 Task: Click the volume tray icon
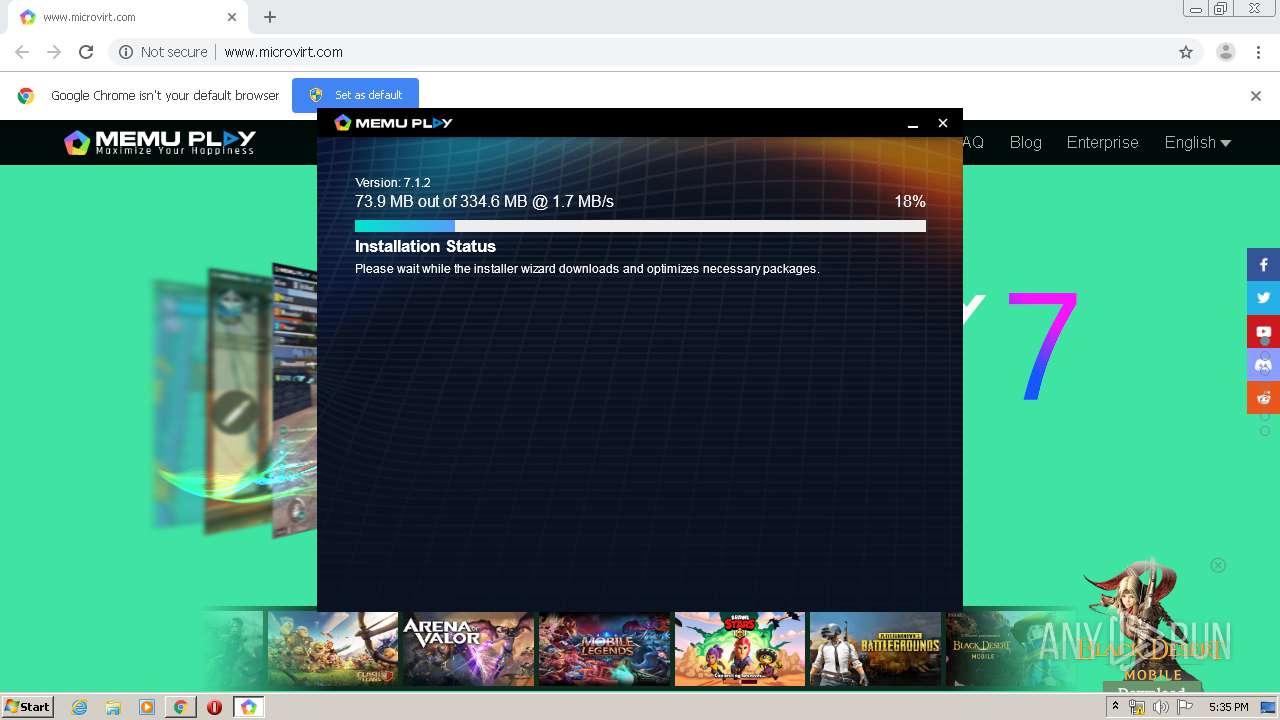coord(1161,707)
